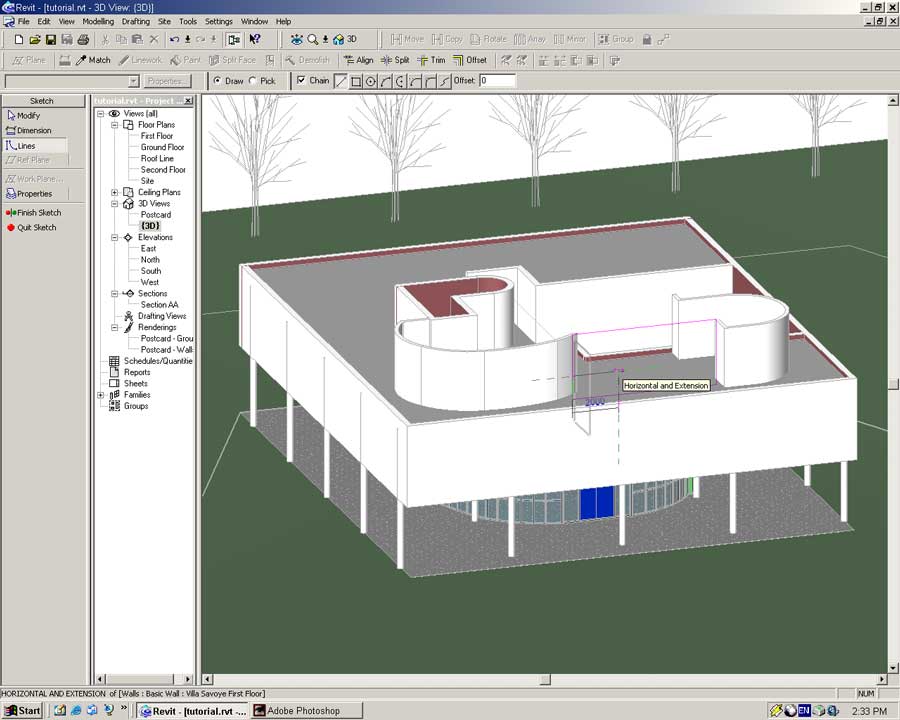Image resolution: width=900 pixels, height=720 pixels.
Task: Pick the Dimension tool in Sketch panel
Action: (29, 130)
